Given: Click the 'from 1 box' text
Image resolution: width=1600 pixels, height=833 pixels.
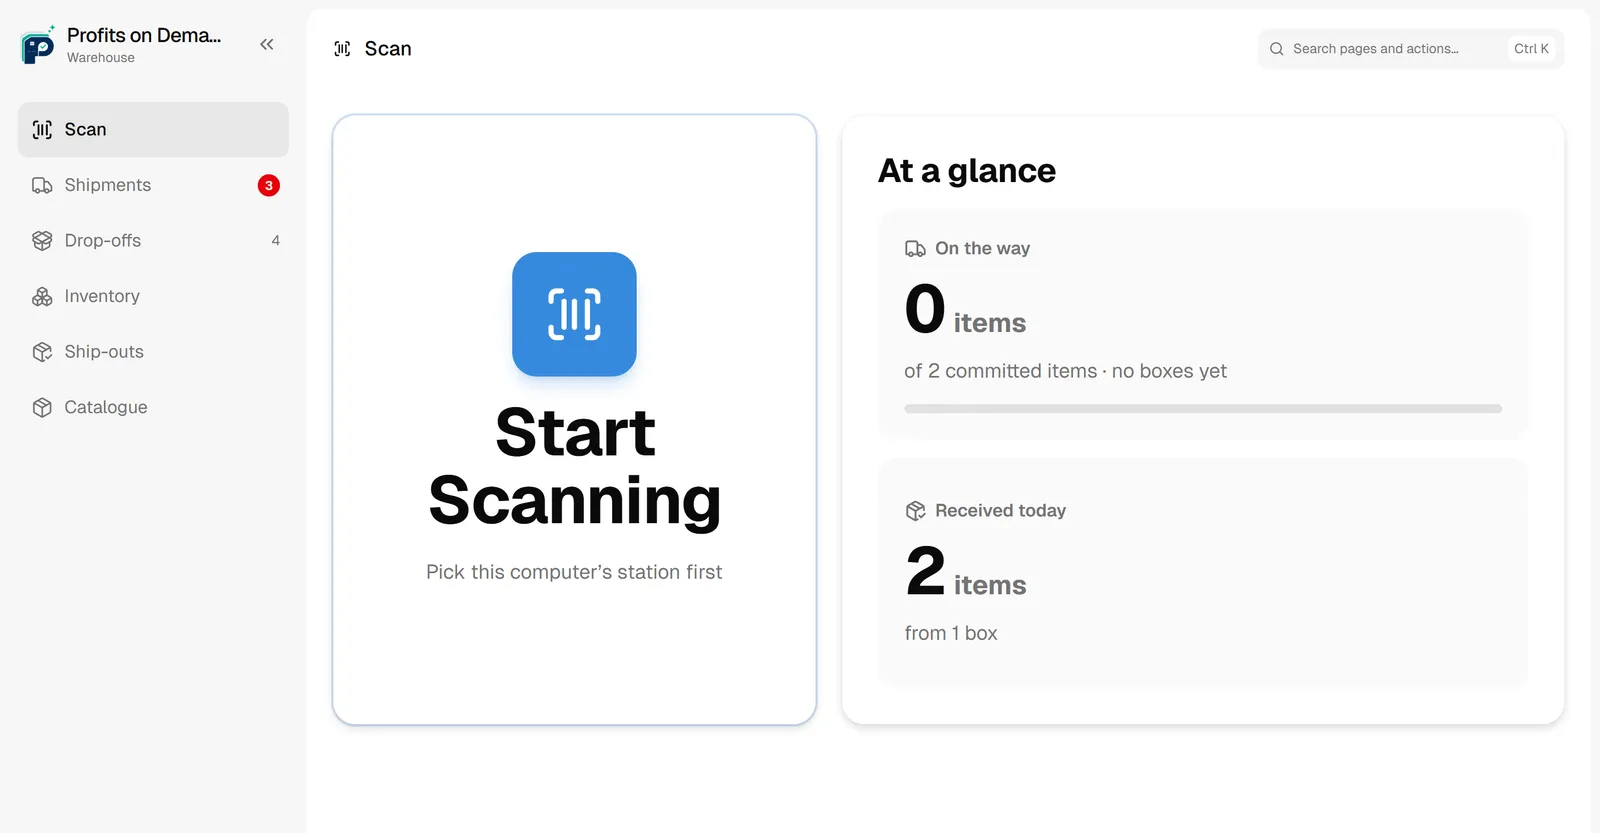Looking at the screenshot, I should [x=951, y=633].
